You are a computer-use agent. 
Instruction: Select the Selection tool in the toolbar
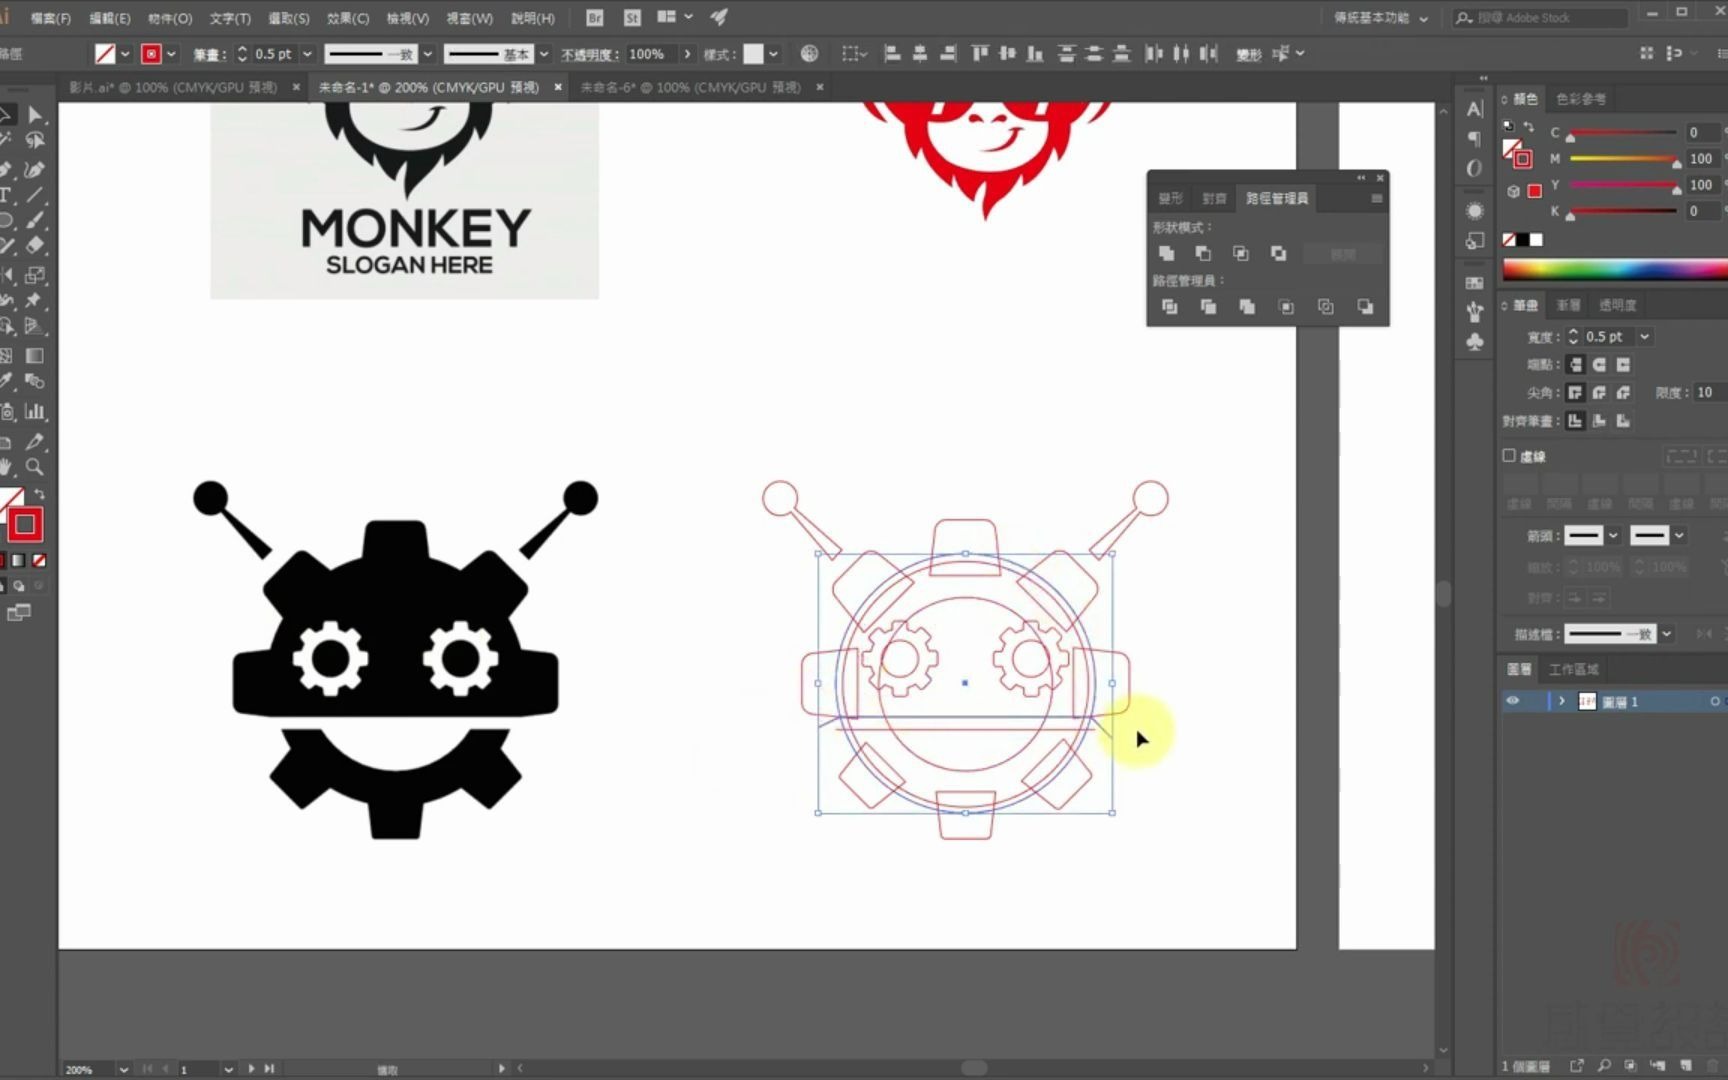pos(9,114)
